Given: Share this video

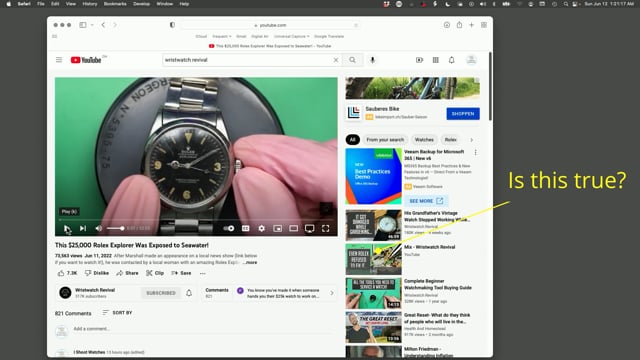Looking at the screenshot, I should pyautogui.click(x=127, y=273).
